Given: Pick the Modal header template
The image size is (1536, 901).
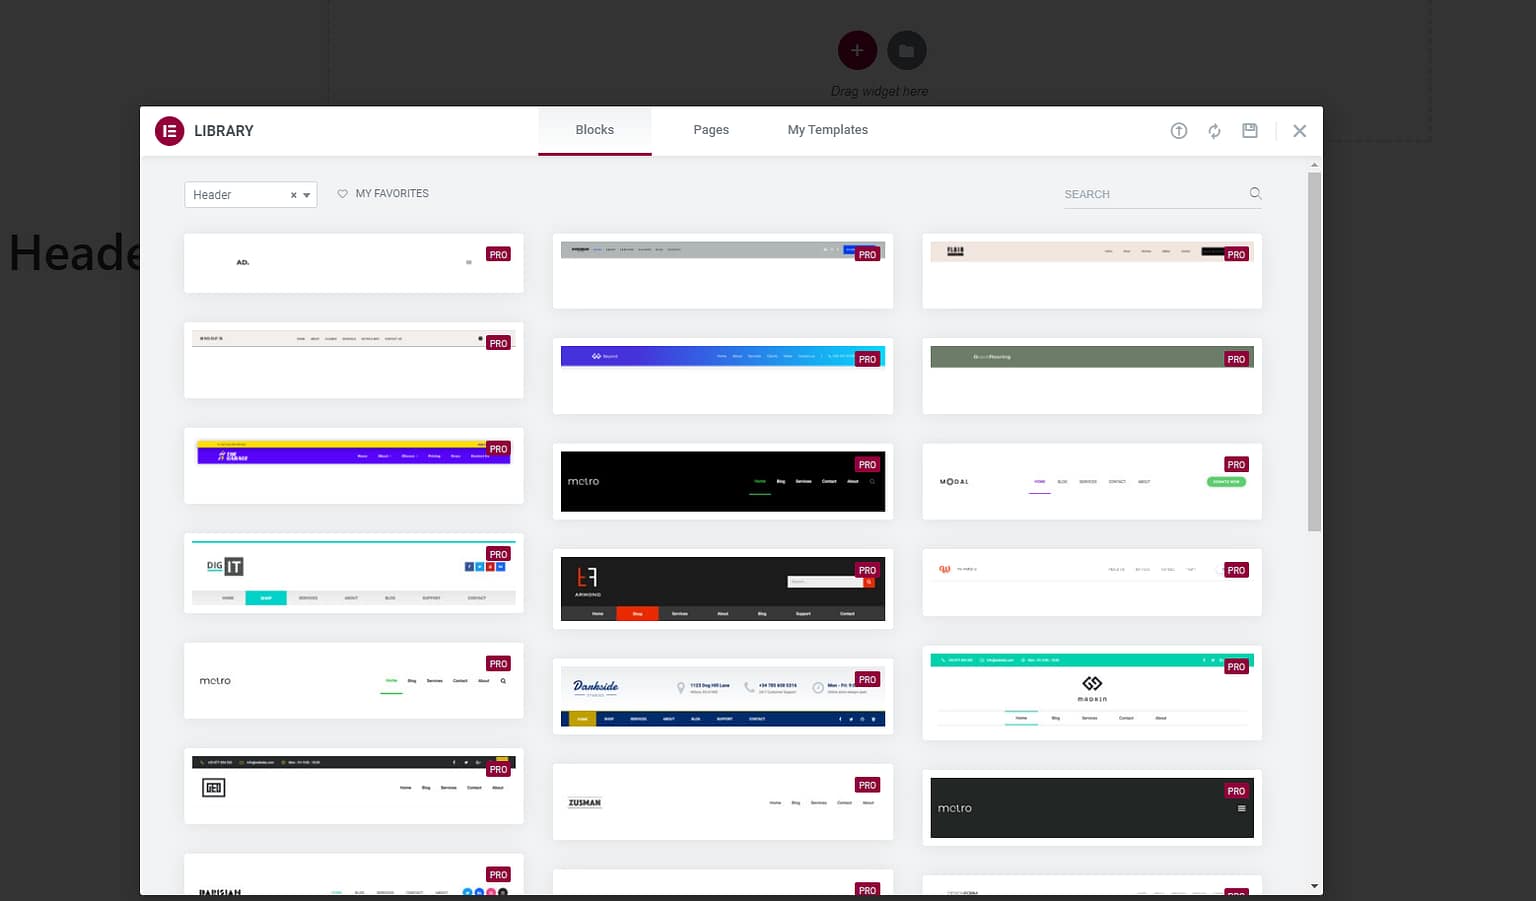Looking at the screenshot, I should 1091,482.
